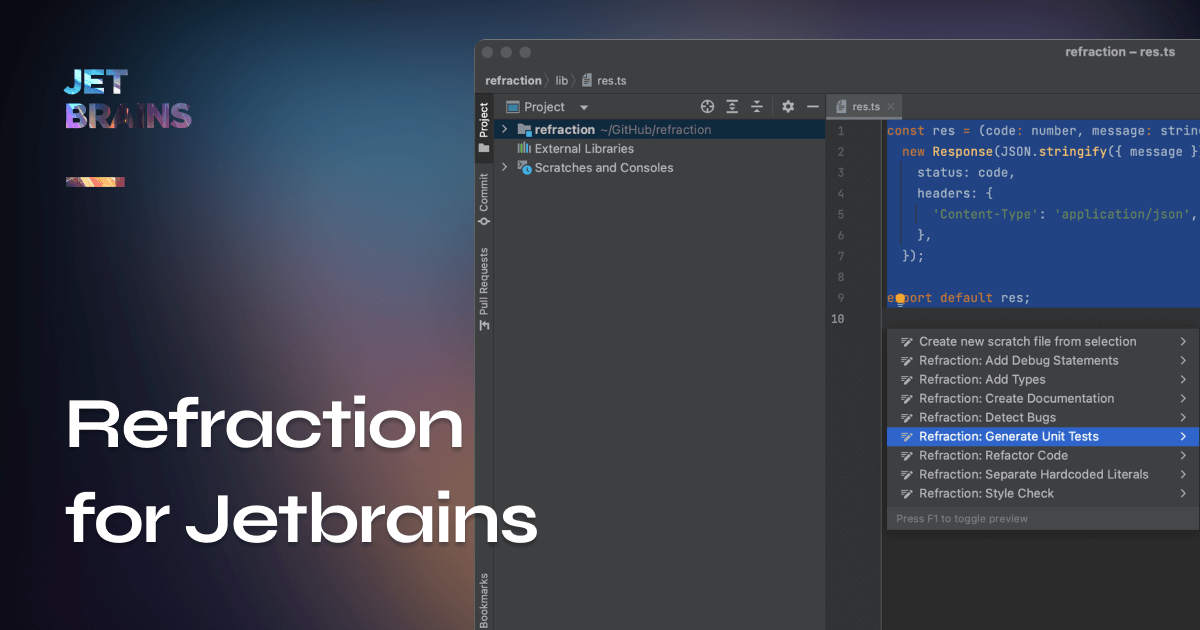Viewport: 1200px width, 630px height.
Task: Open the Commit tool window icon
Action: click(x=484, y=200)
